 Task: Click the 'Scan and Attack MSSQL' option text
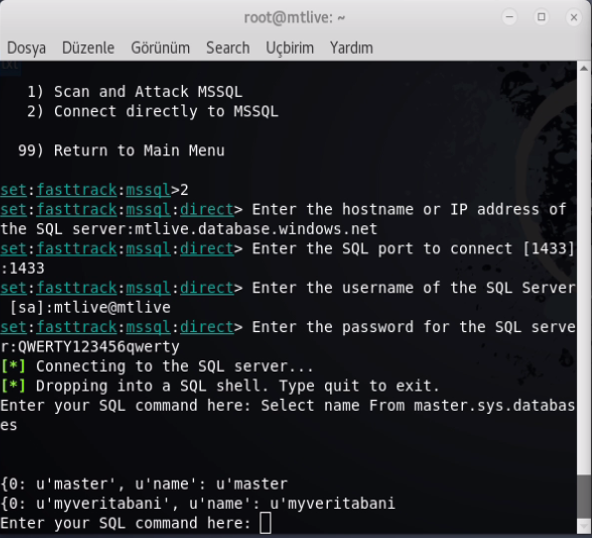(148, 92)
